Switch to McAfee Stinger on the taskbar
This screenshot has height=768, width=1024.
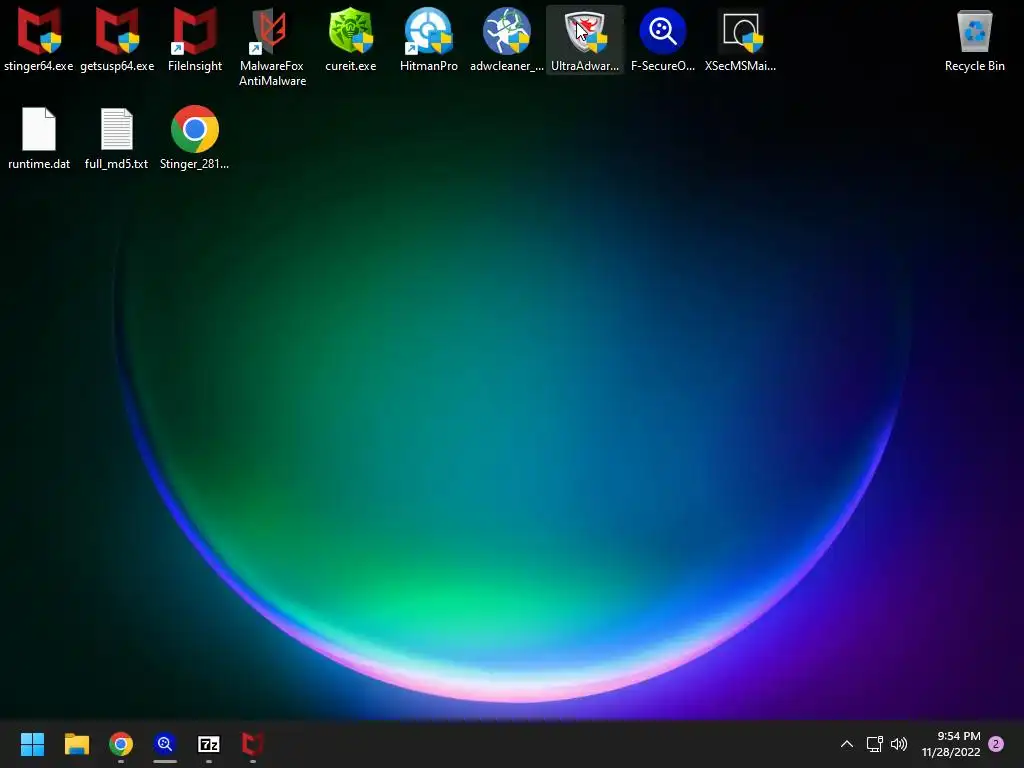click(x=253, y=744)
